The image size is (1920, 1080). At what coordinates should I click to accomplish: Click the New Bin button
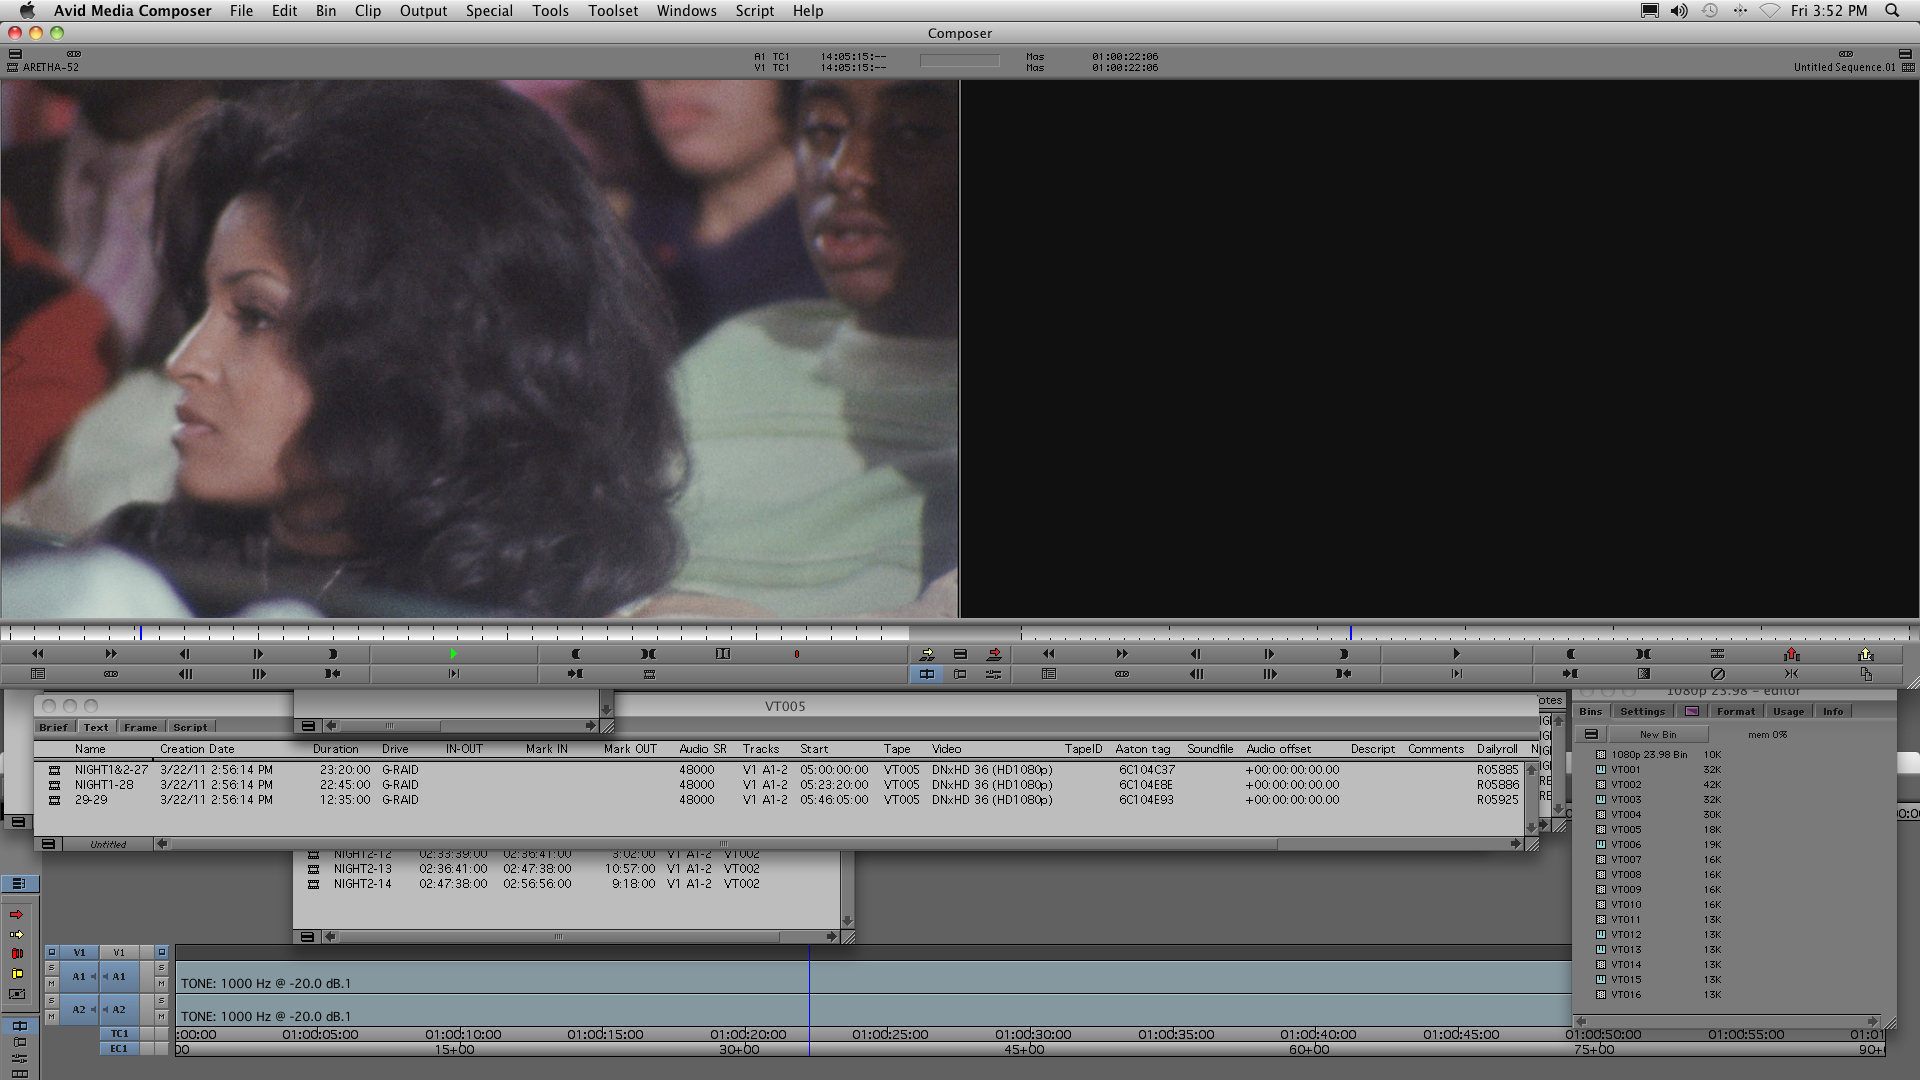[x=1657, y=734]
